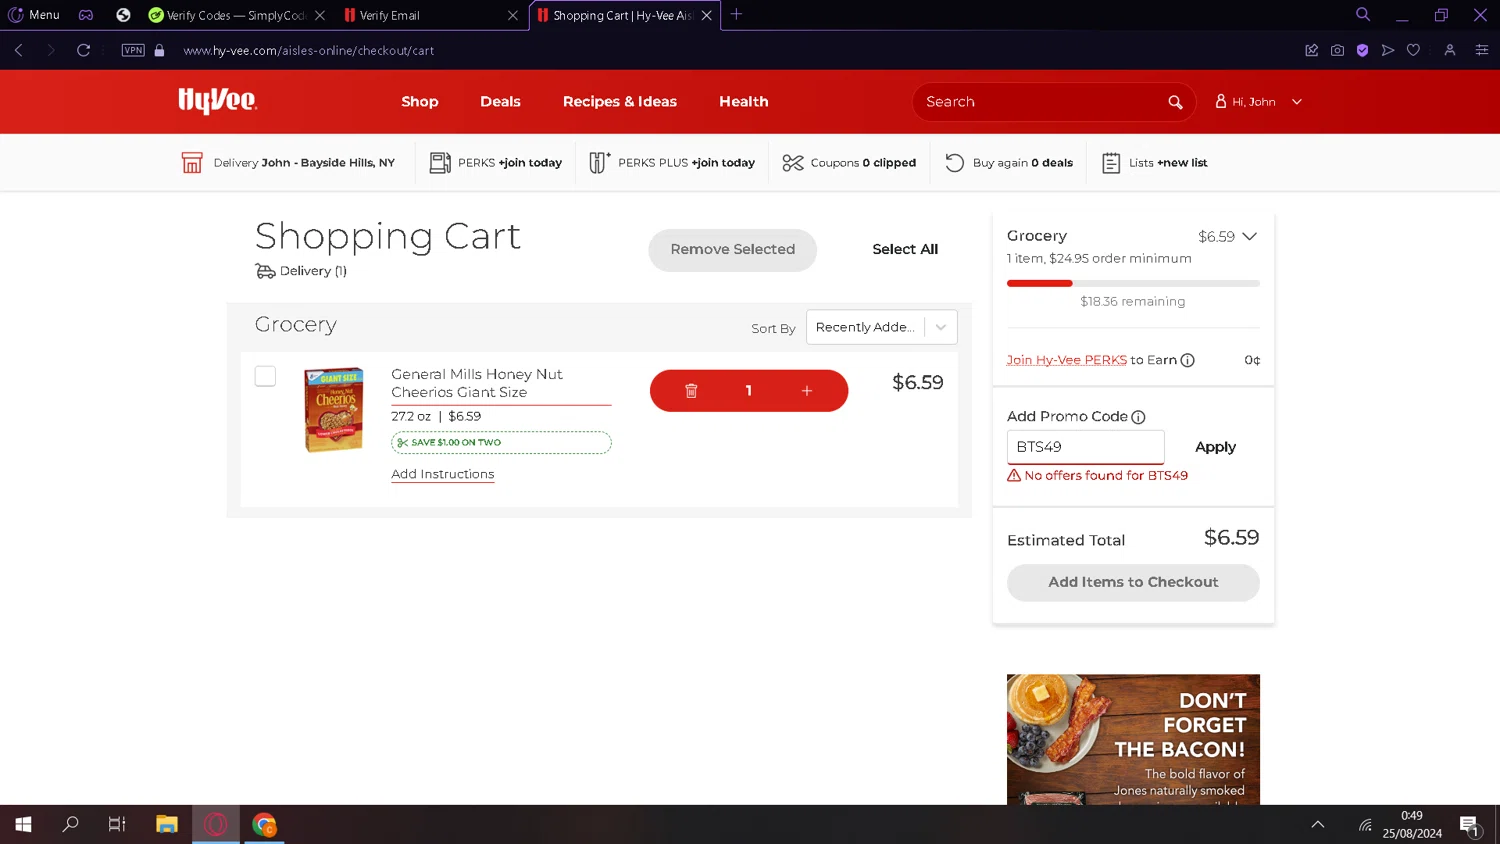Open notification center in taskbar
This screenshot has height=844, width=1500.
(1469, 826)
